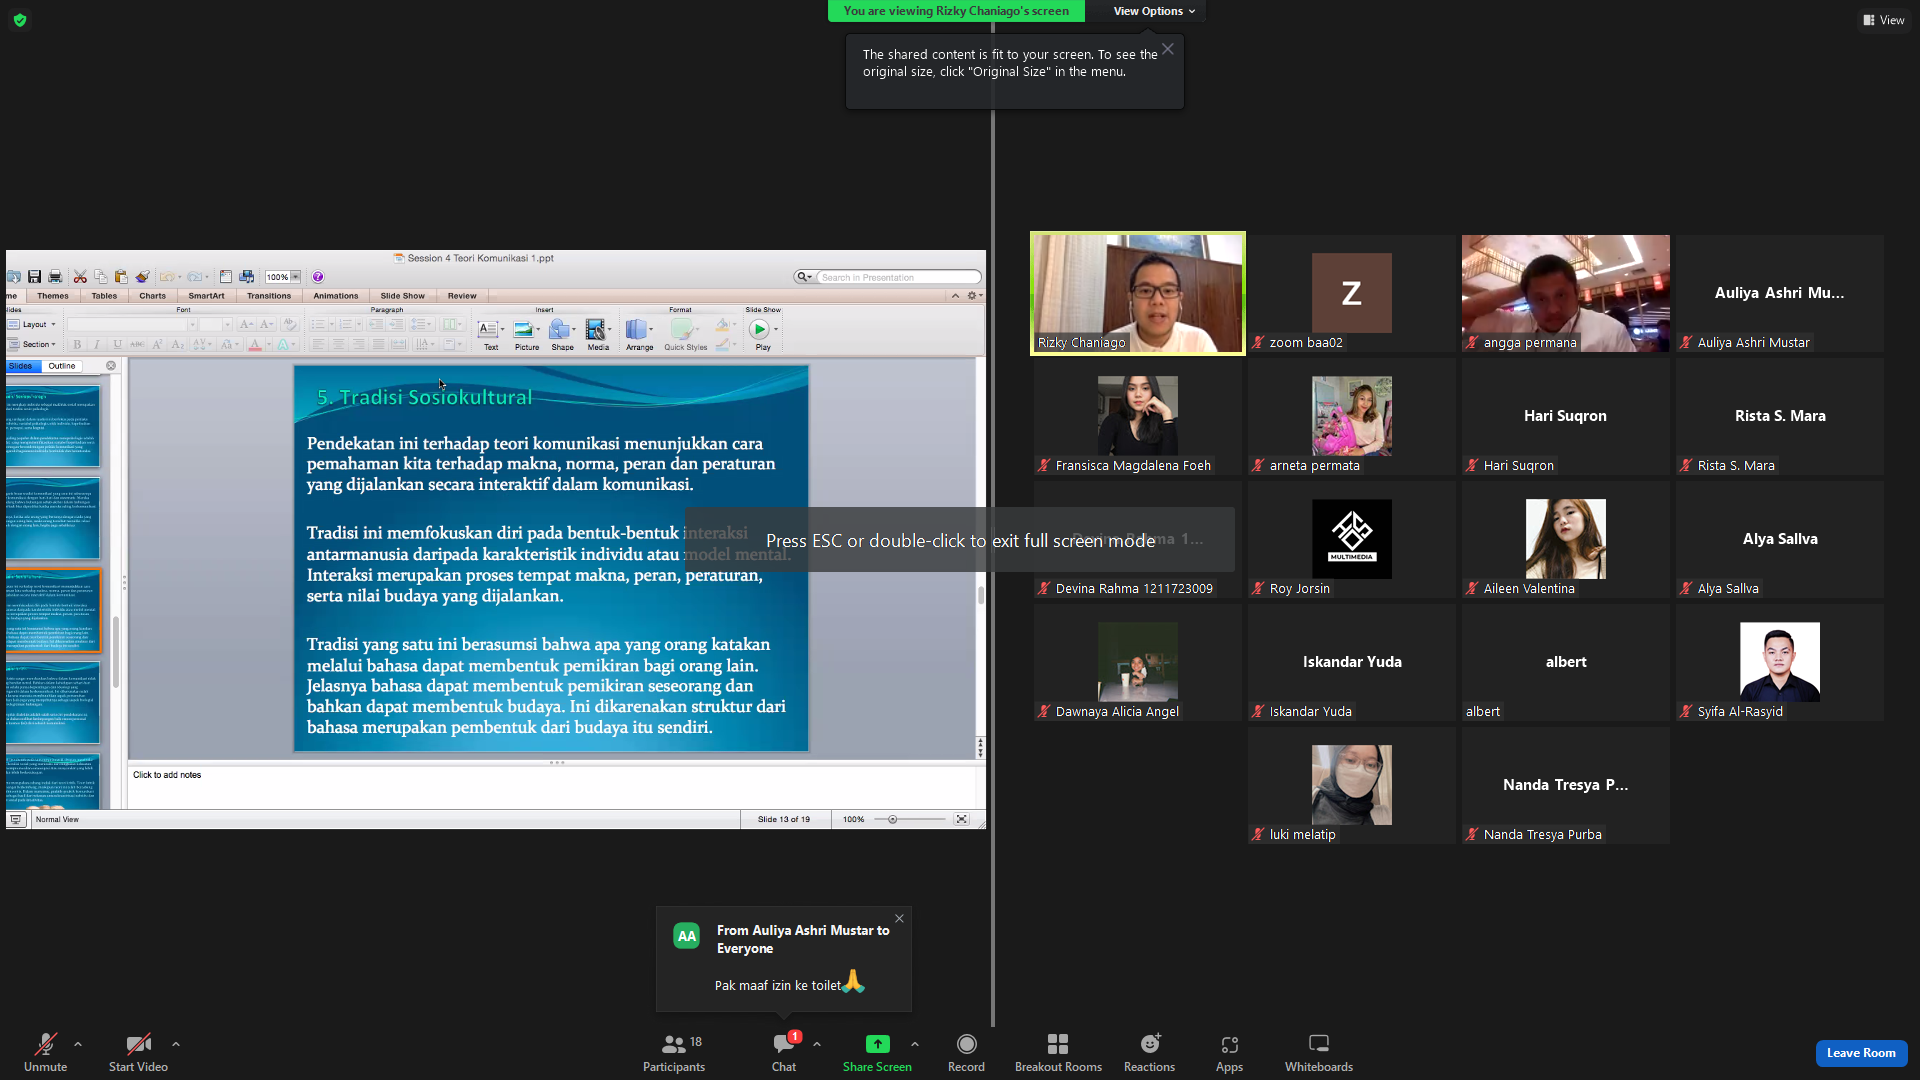Open Zoom Apps
Image resolution: width=1920 pixels, height=1080 pixels.
click(1229, 1053)
